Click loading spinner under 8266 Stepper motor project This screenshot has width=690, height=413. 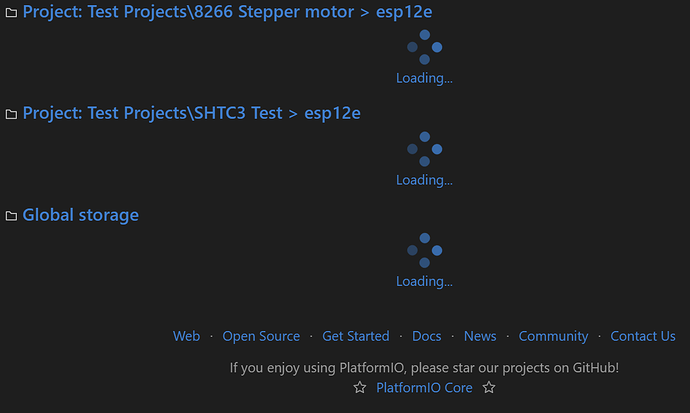(x=424, y=47)
